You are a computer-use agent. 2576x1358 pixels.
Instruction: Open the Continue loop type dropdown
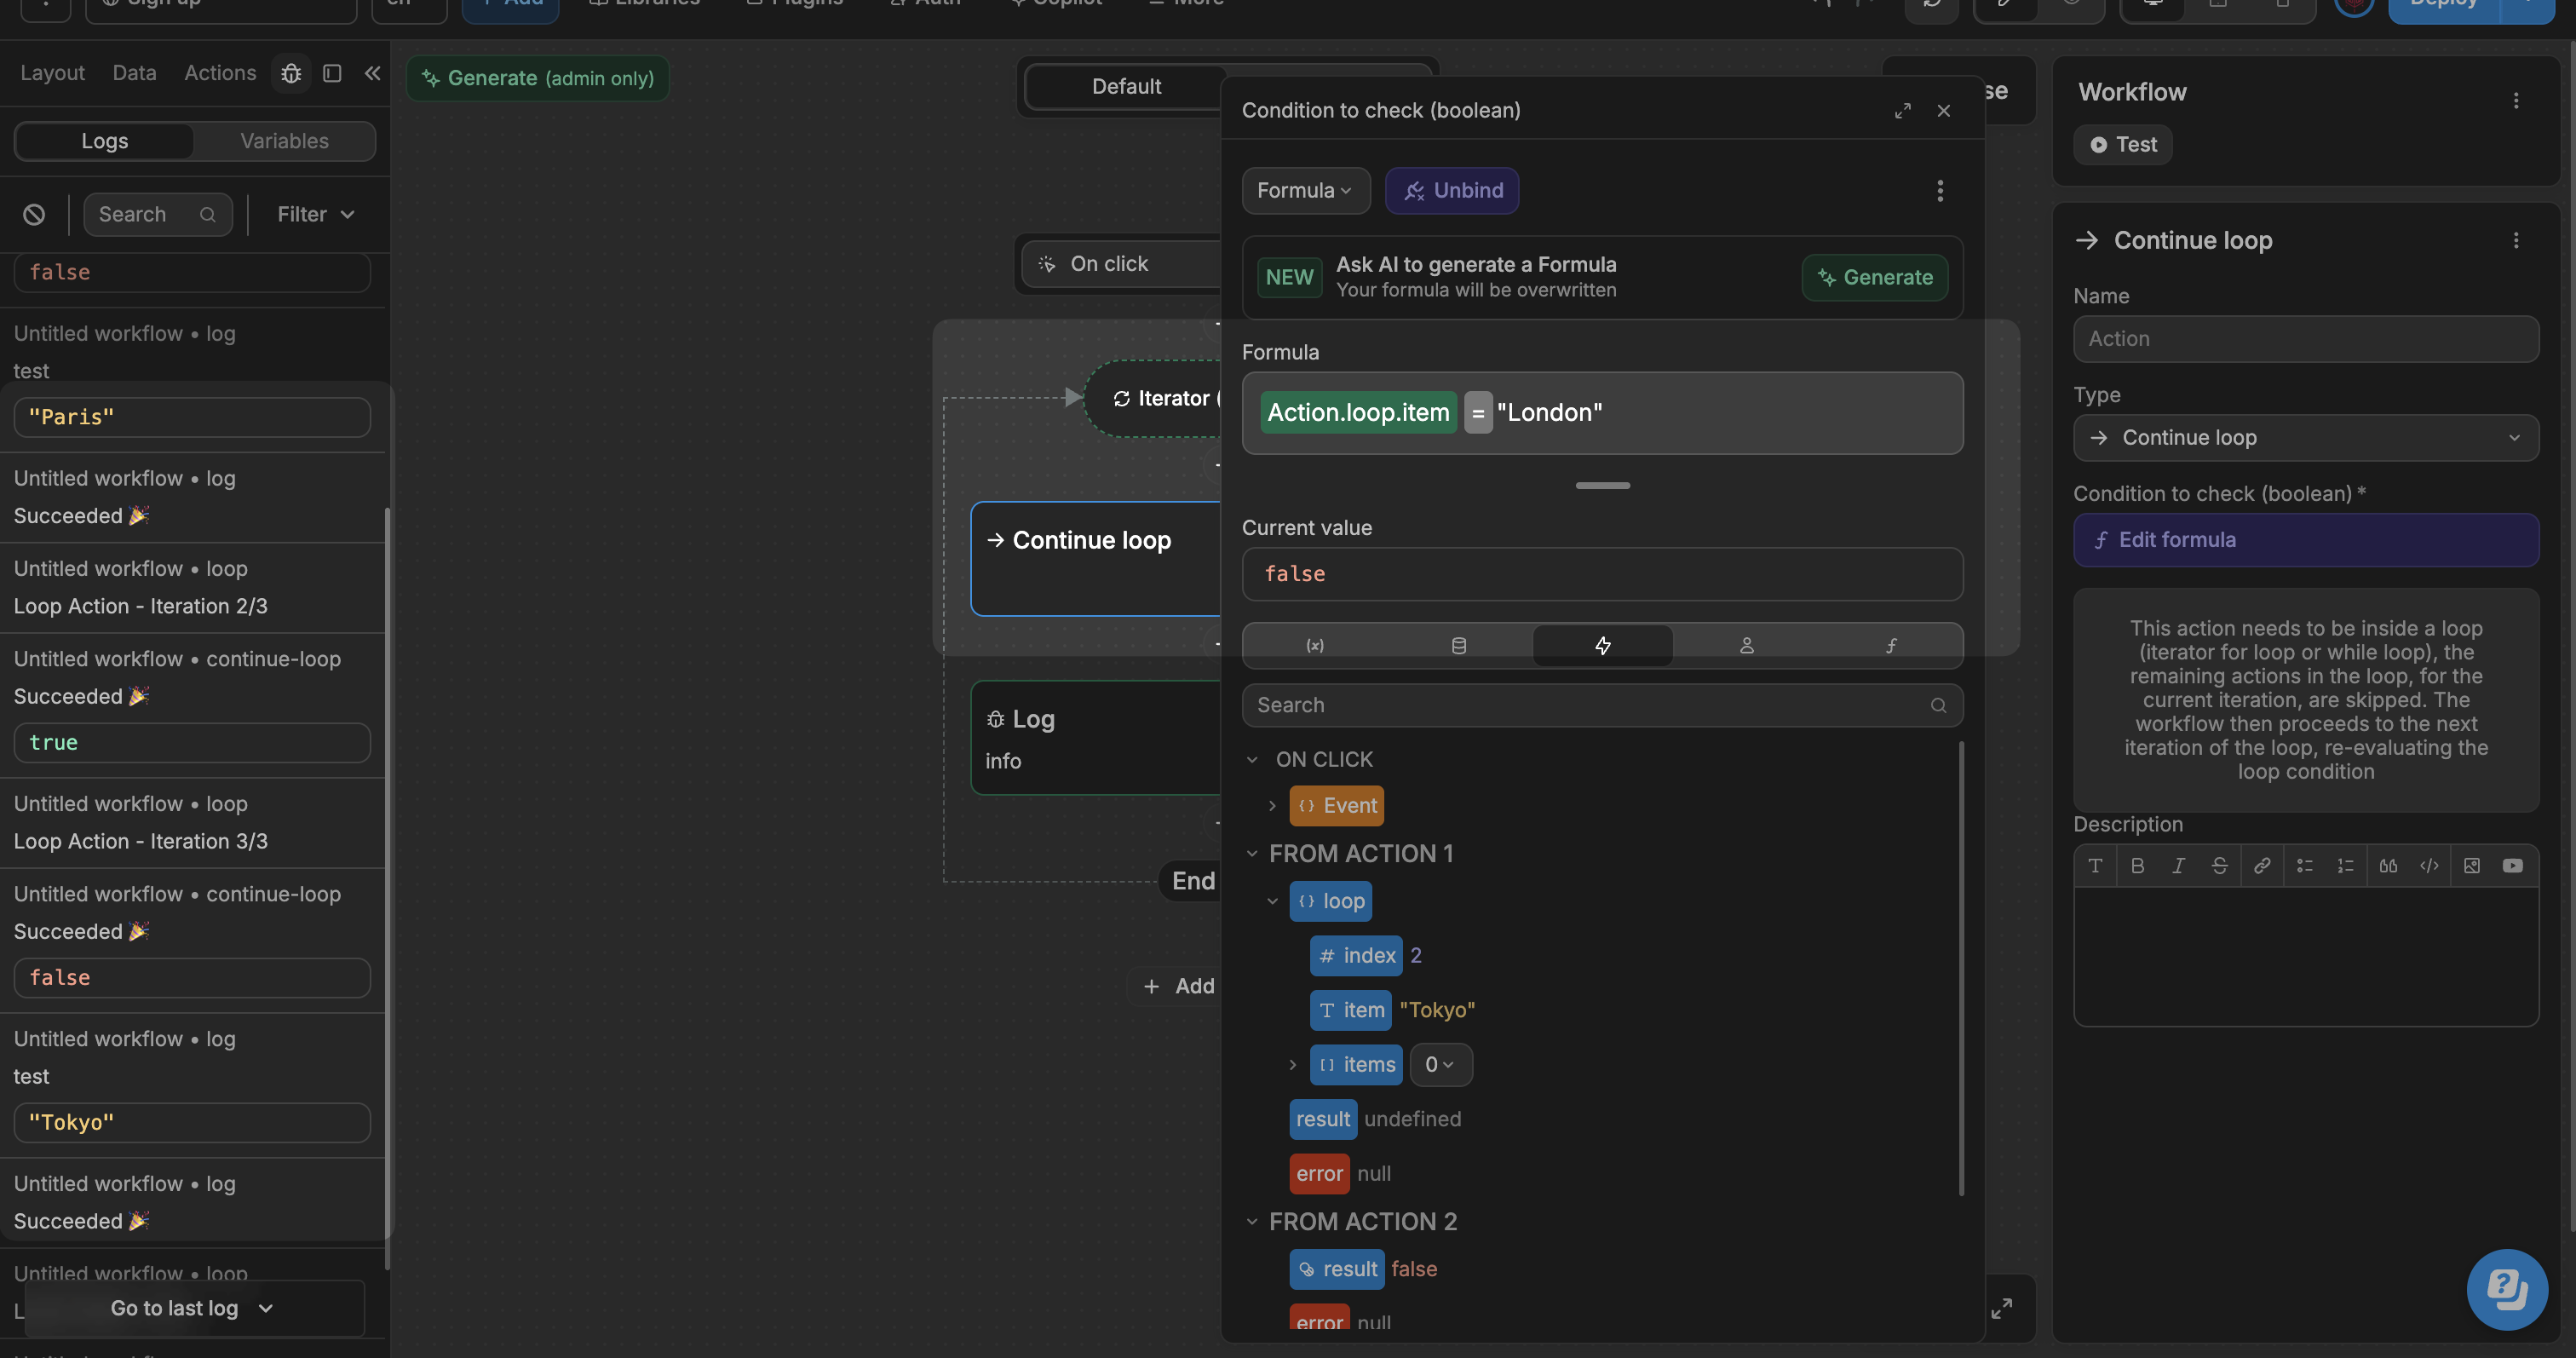[2305, 438]
